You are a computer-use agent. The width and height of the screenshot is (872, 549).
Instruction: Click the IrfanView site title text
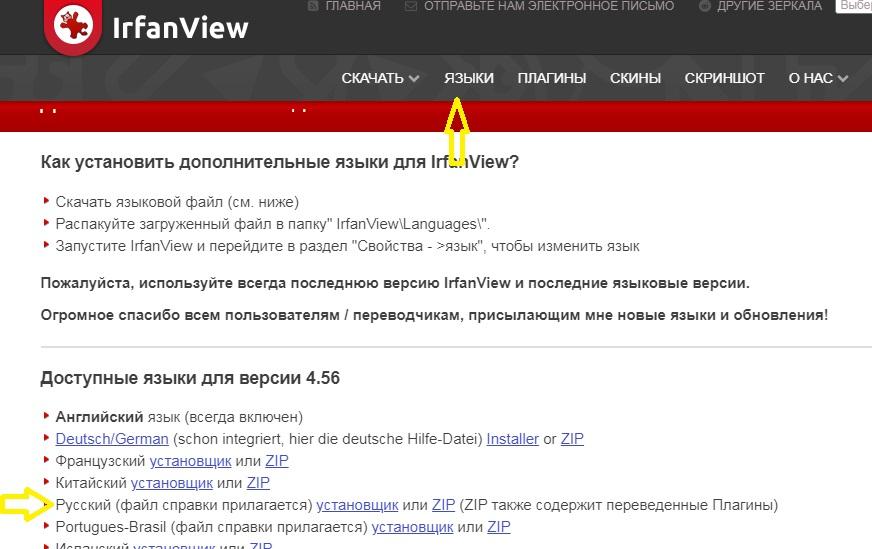point(180,28)
